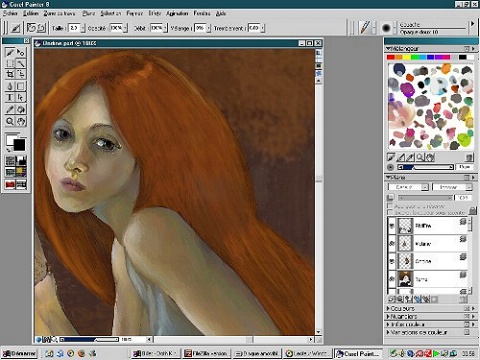480x360 pixels.
Task: Click the Mélangeur clear trash button
Action: click(470, 157)
